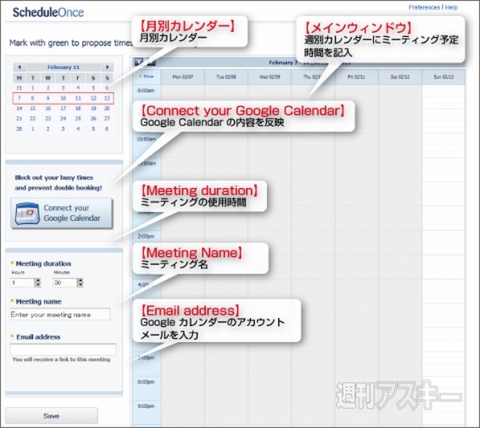Select date 27 in mini calendar
This screenshot has height=428, width=480.
[107, 119]
